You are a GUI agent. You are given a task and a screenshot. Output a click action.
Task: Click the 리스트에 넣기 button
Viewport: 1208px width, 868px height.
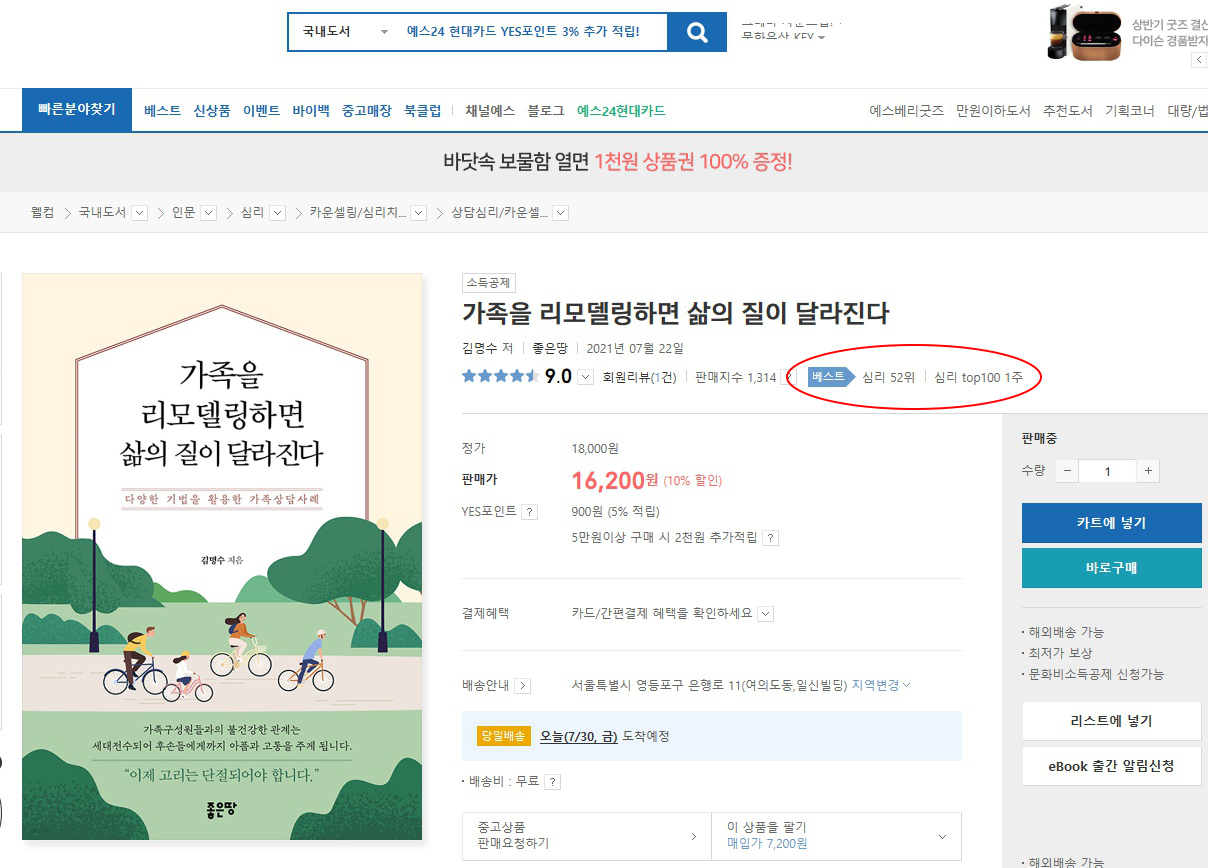click(1112, 721)
